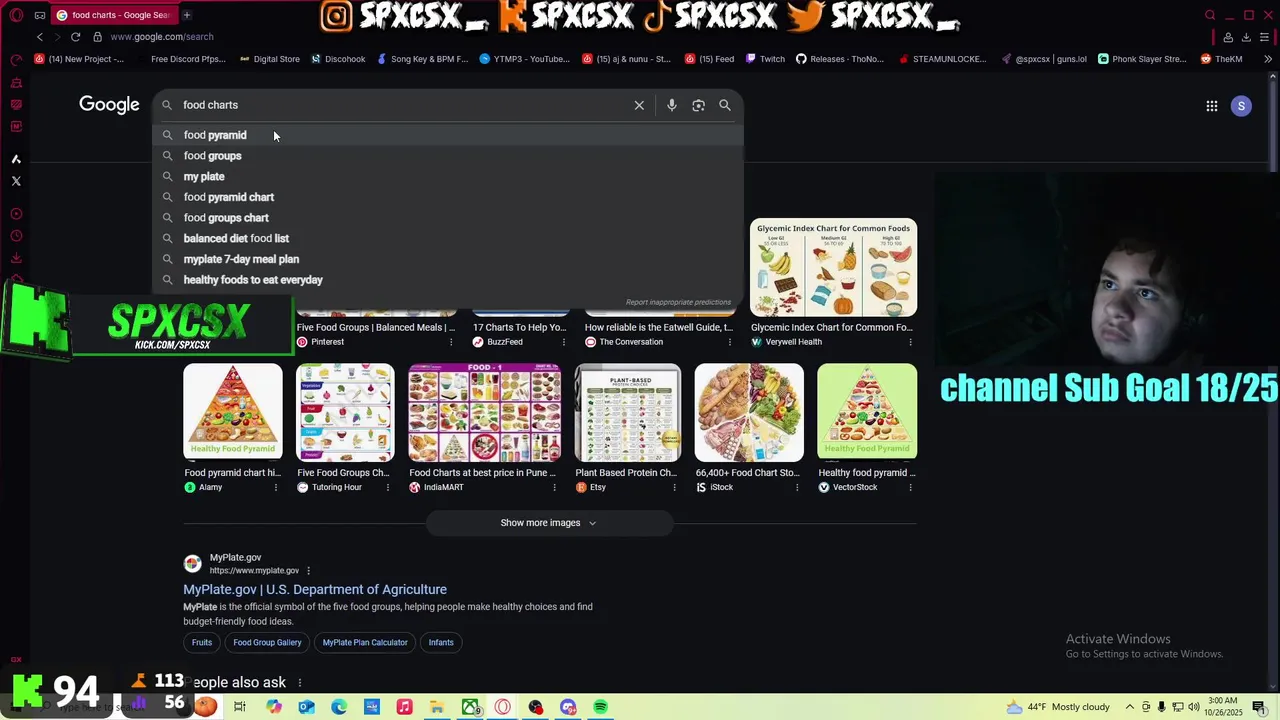1280x720 pixels.
Task: Open the IndiaMART food charts image
Action: coord(485,412)
